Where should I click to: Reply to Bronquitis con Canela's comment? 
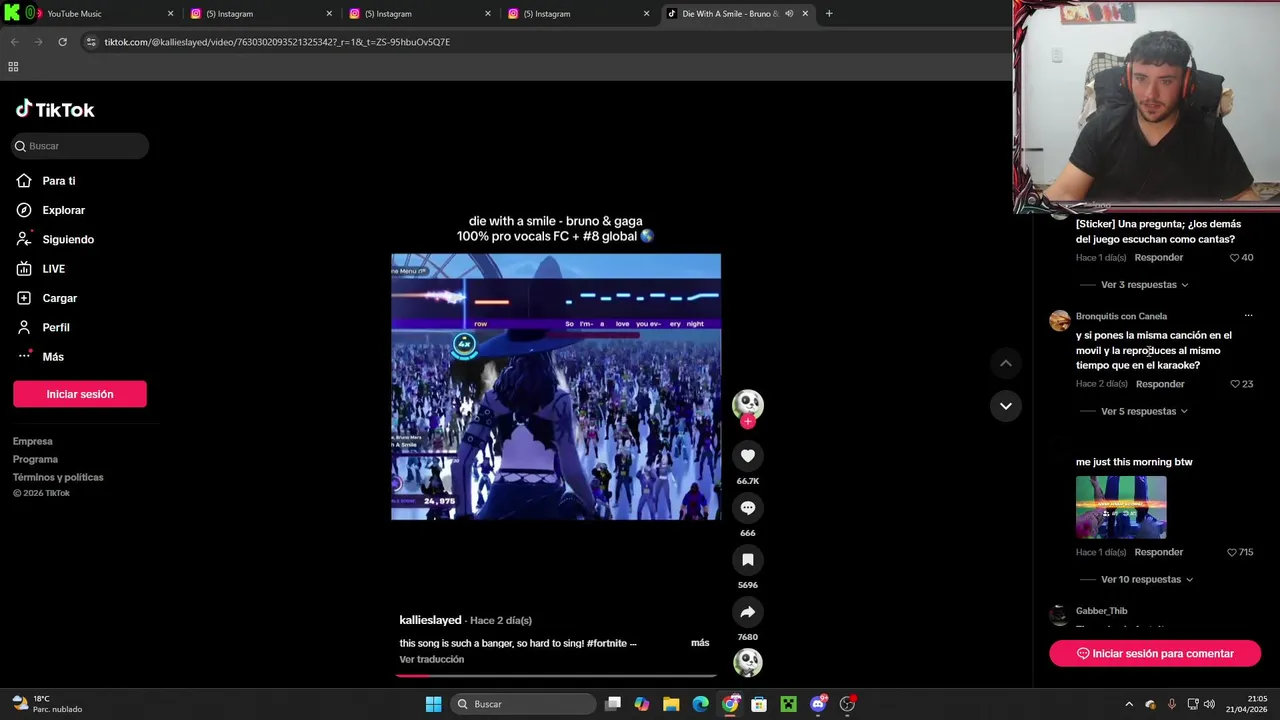1160,384
